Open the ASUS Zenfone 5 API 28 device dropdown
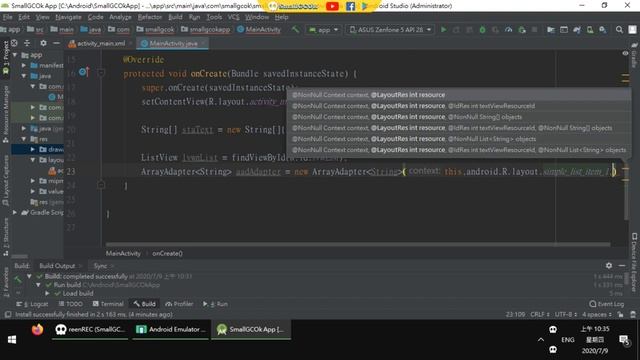The width and height of the screenshot is (640, 360). pos(390,30)
